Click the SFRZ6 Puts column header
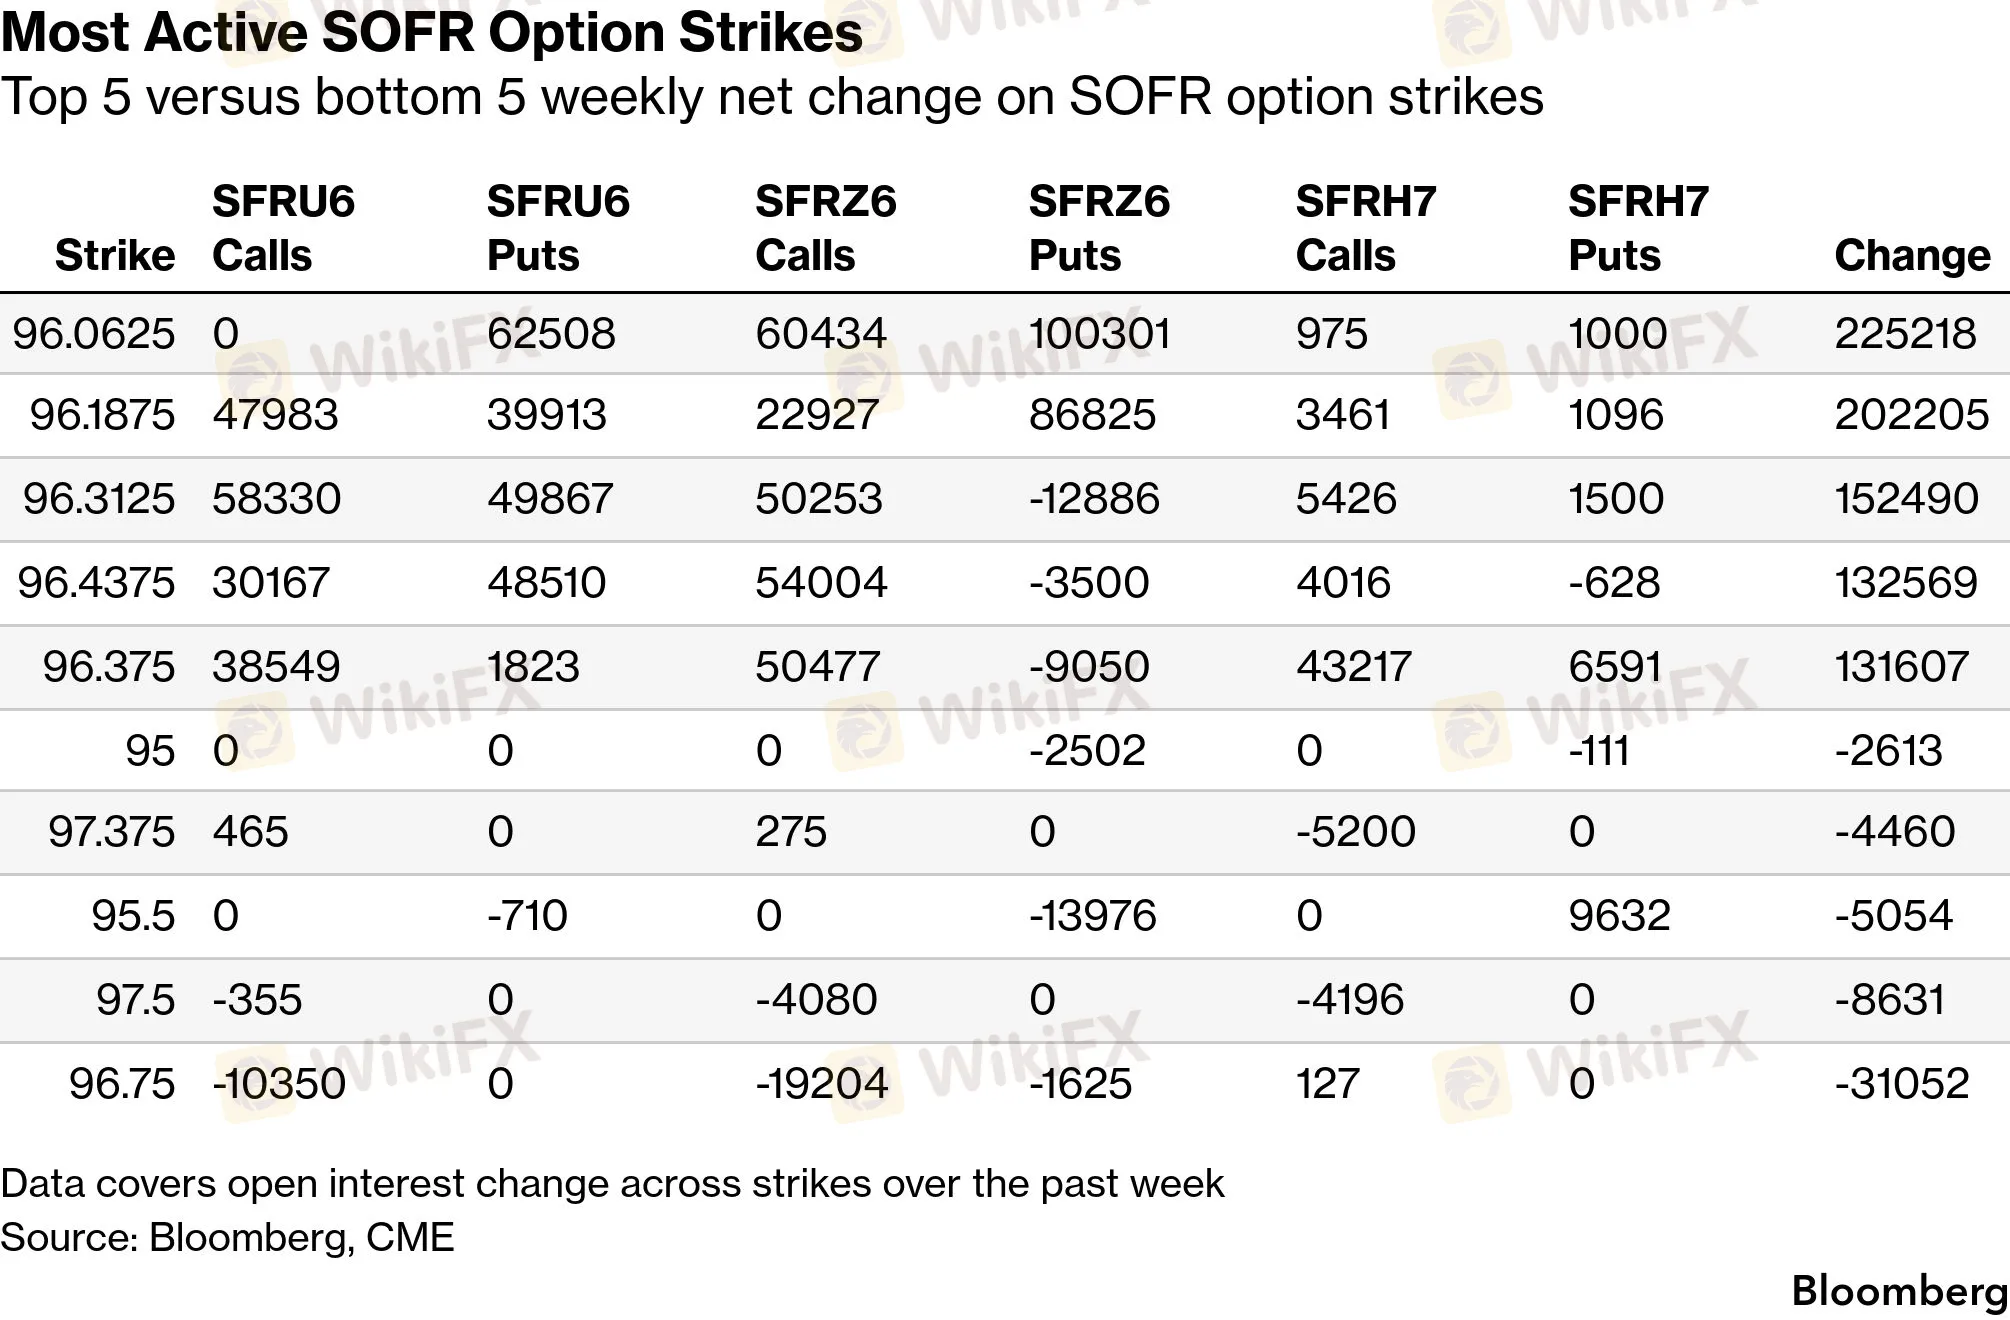 (x=1099, y=228)
